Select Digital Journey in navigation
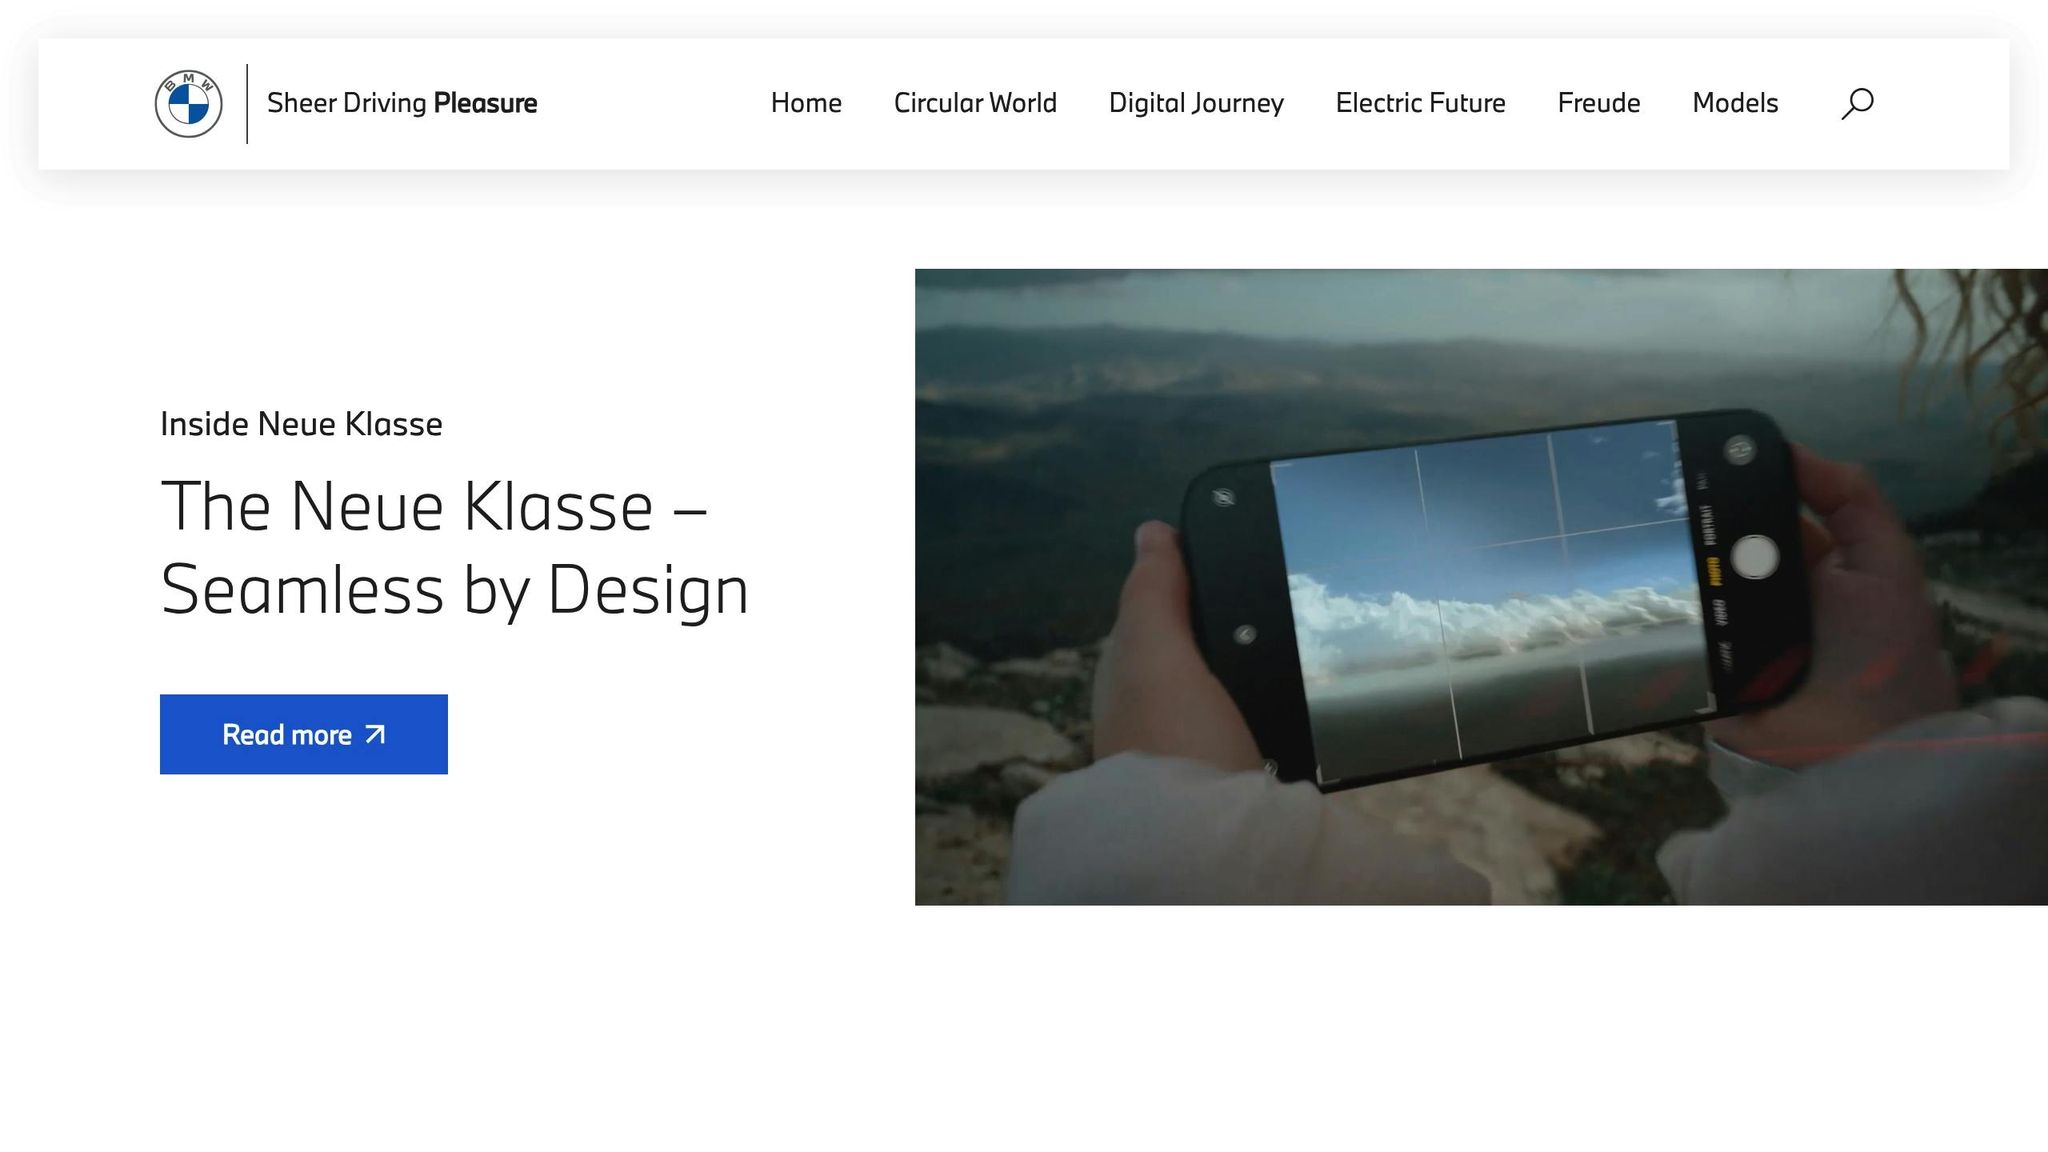 [x=1196, y=104]
